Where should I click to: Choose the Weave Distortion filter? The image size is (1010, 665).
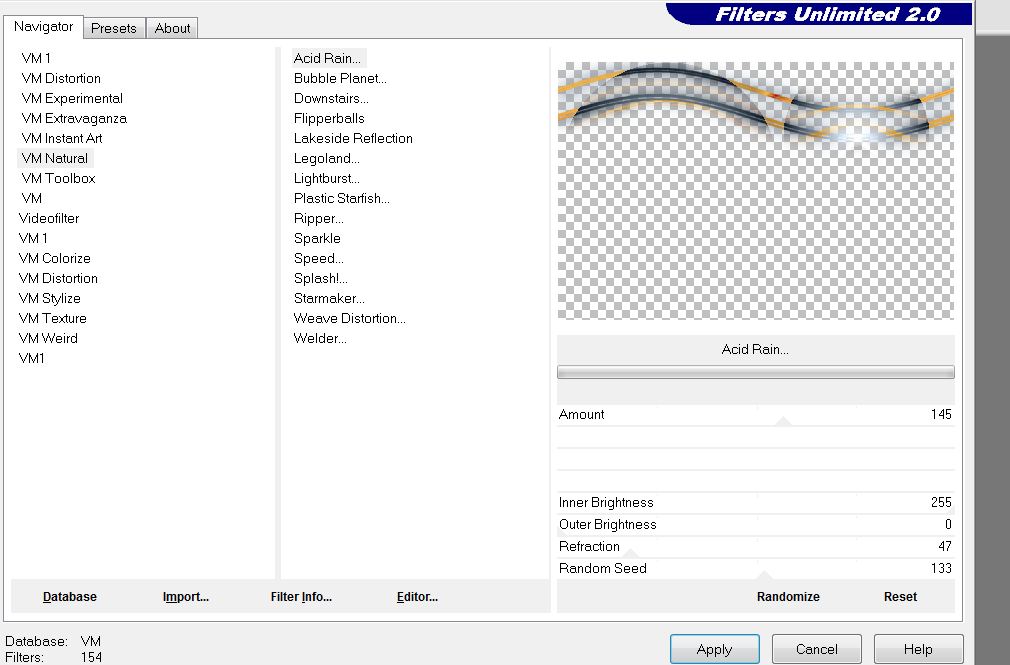point(349,318)
